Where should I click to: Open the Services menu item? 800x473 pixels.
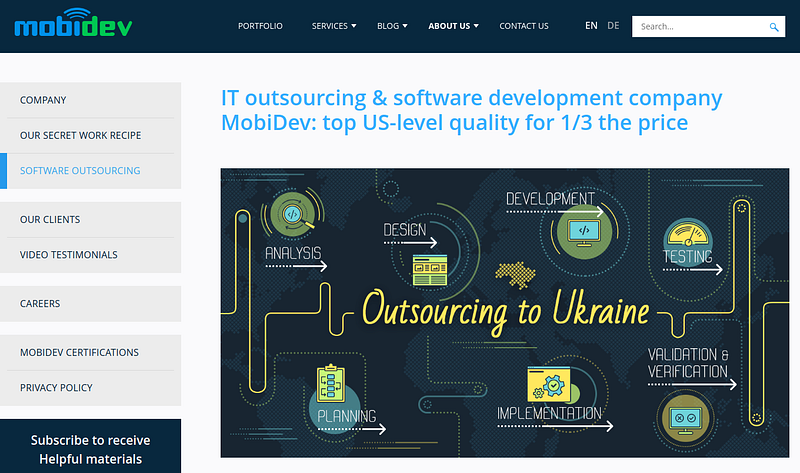pos(330,26)
